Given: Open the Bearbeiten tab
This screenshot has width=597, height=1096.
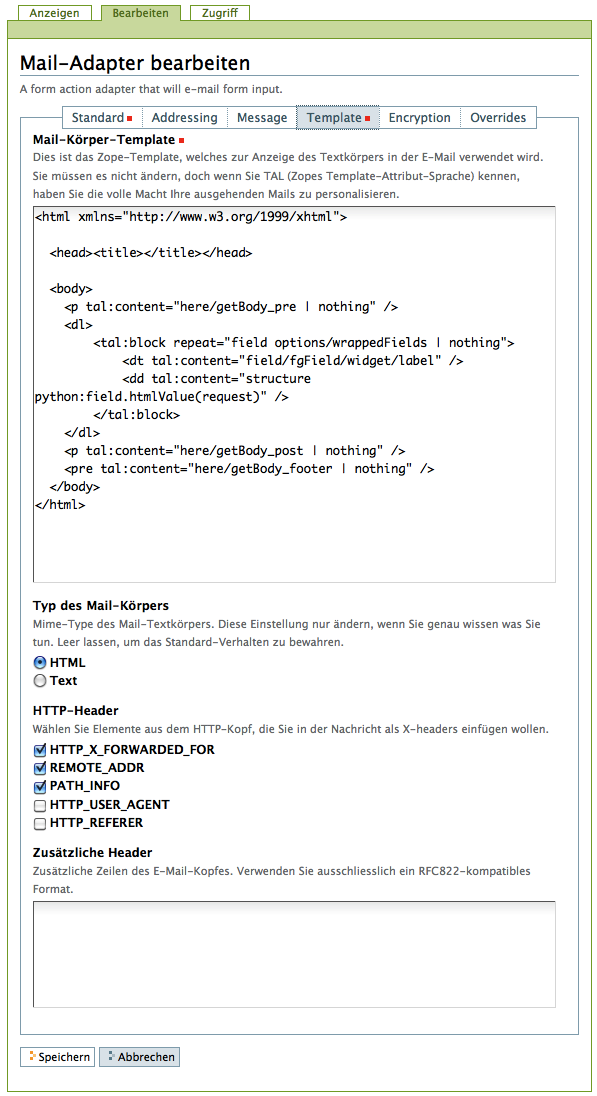Looking at the screenshot, I should click(x=141, y=13).
